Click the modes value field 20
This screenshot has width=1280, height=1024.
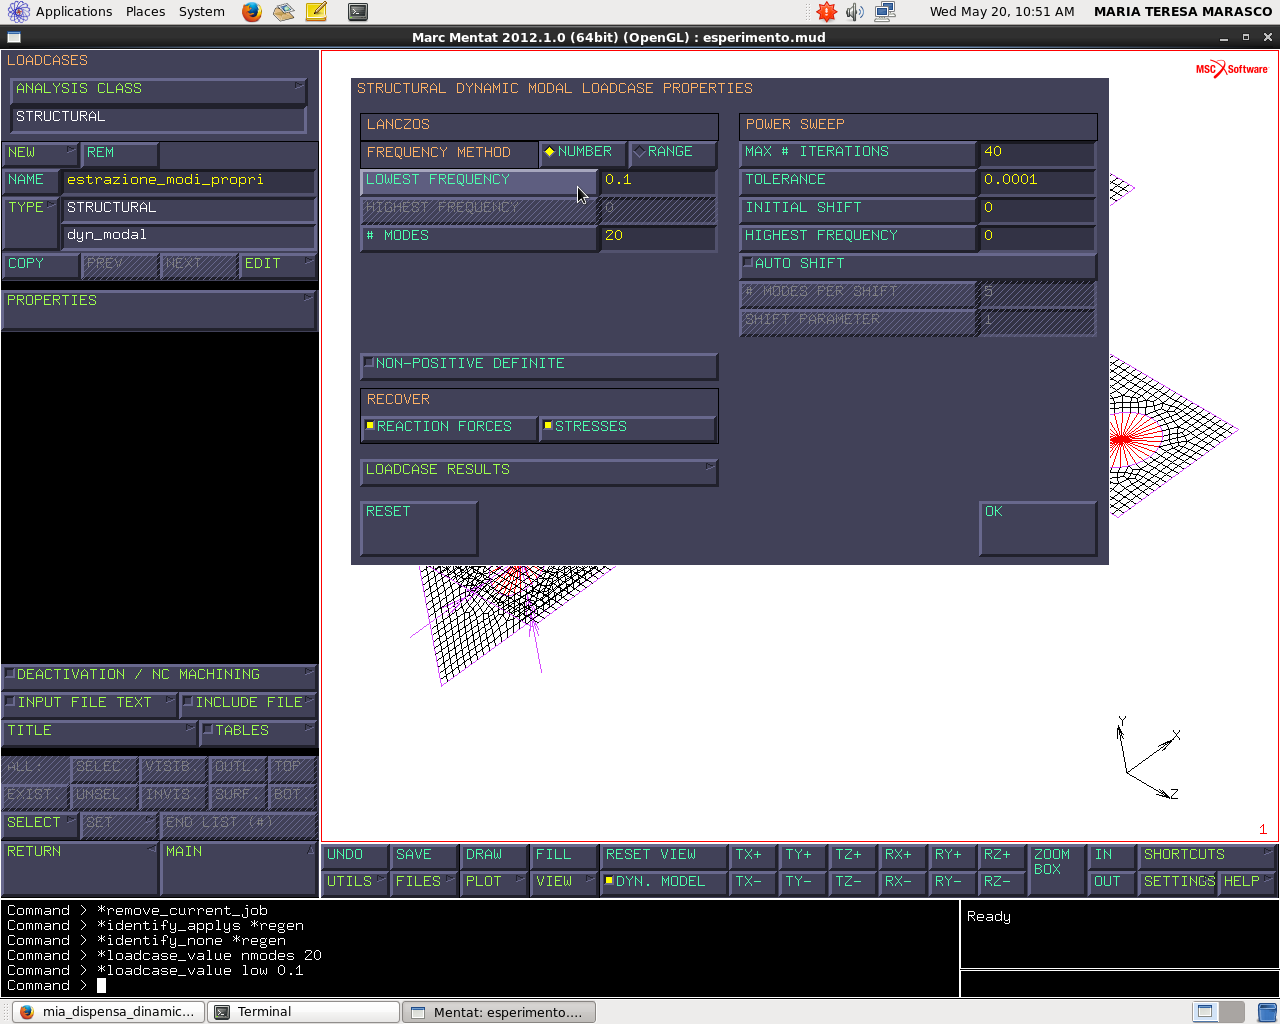click(658, 237)
